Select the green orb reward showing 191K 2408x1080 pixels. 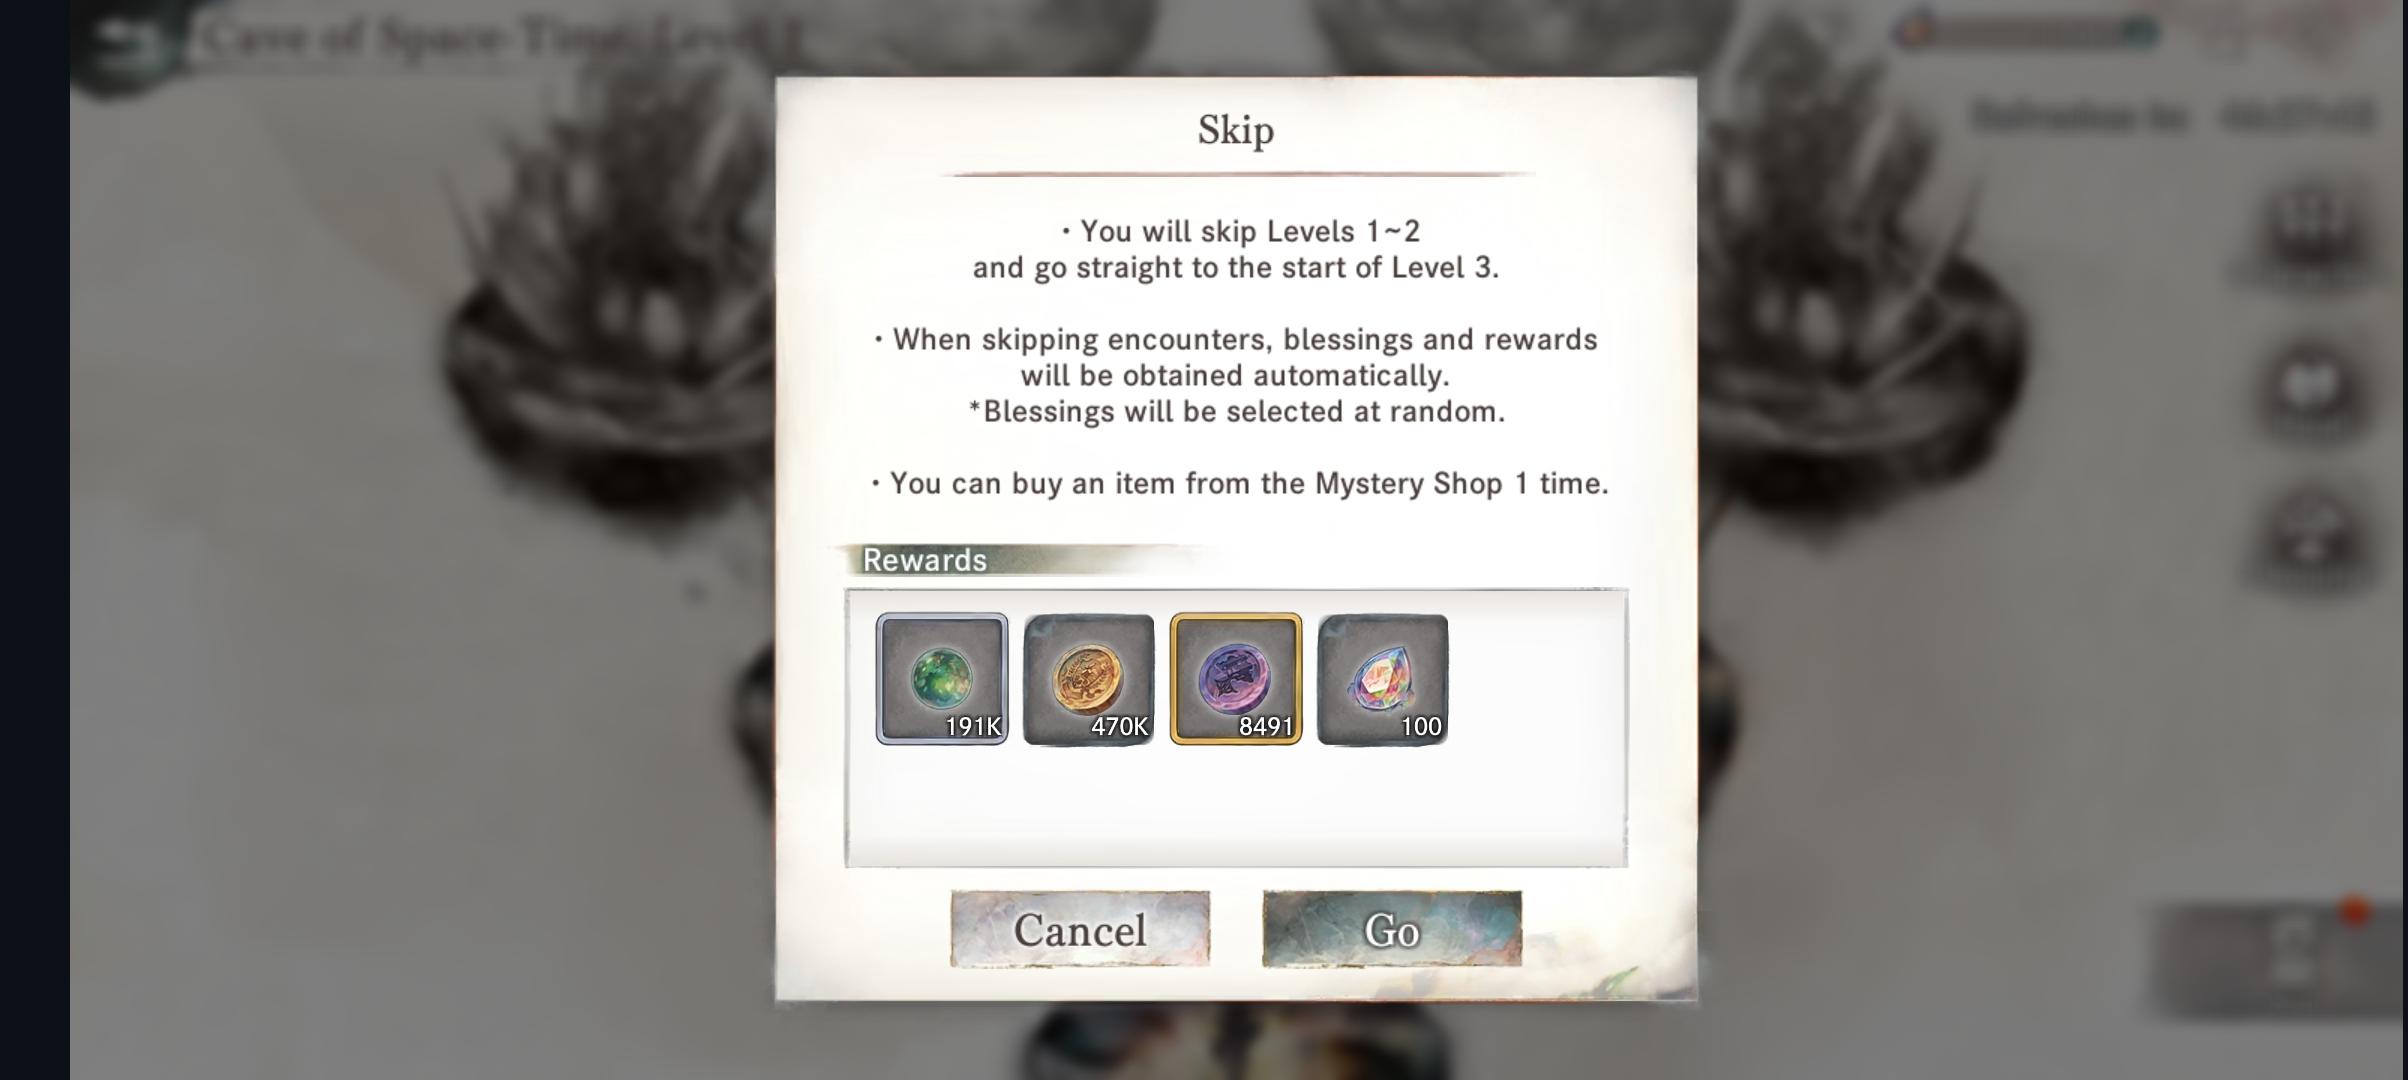point(942,679)
